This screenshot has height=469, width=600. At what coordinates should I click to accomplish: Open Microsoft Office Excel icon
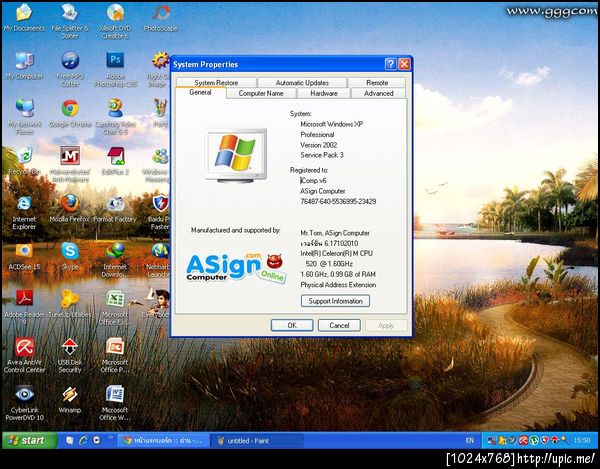(115, 307)
